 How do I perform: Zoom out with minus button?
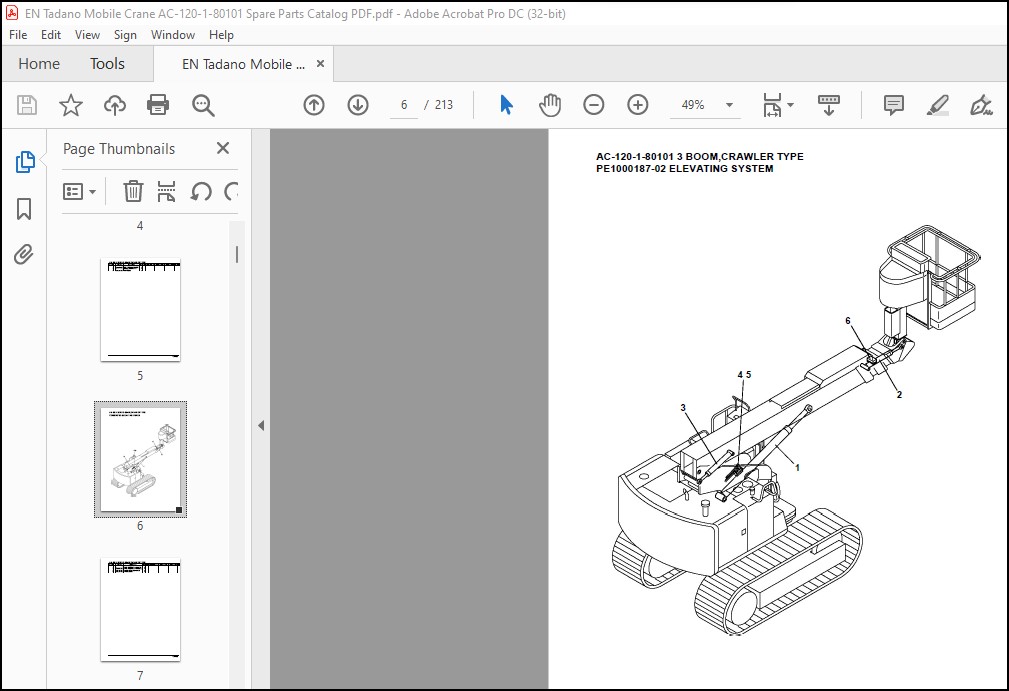click(593, 105)
